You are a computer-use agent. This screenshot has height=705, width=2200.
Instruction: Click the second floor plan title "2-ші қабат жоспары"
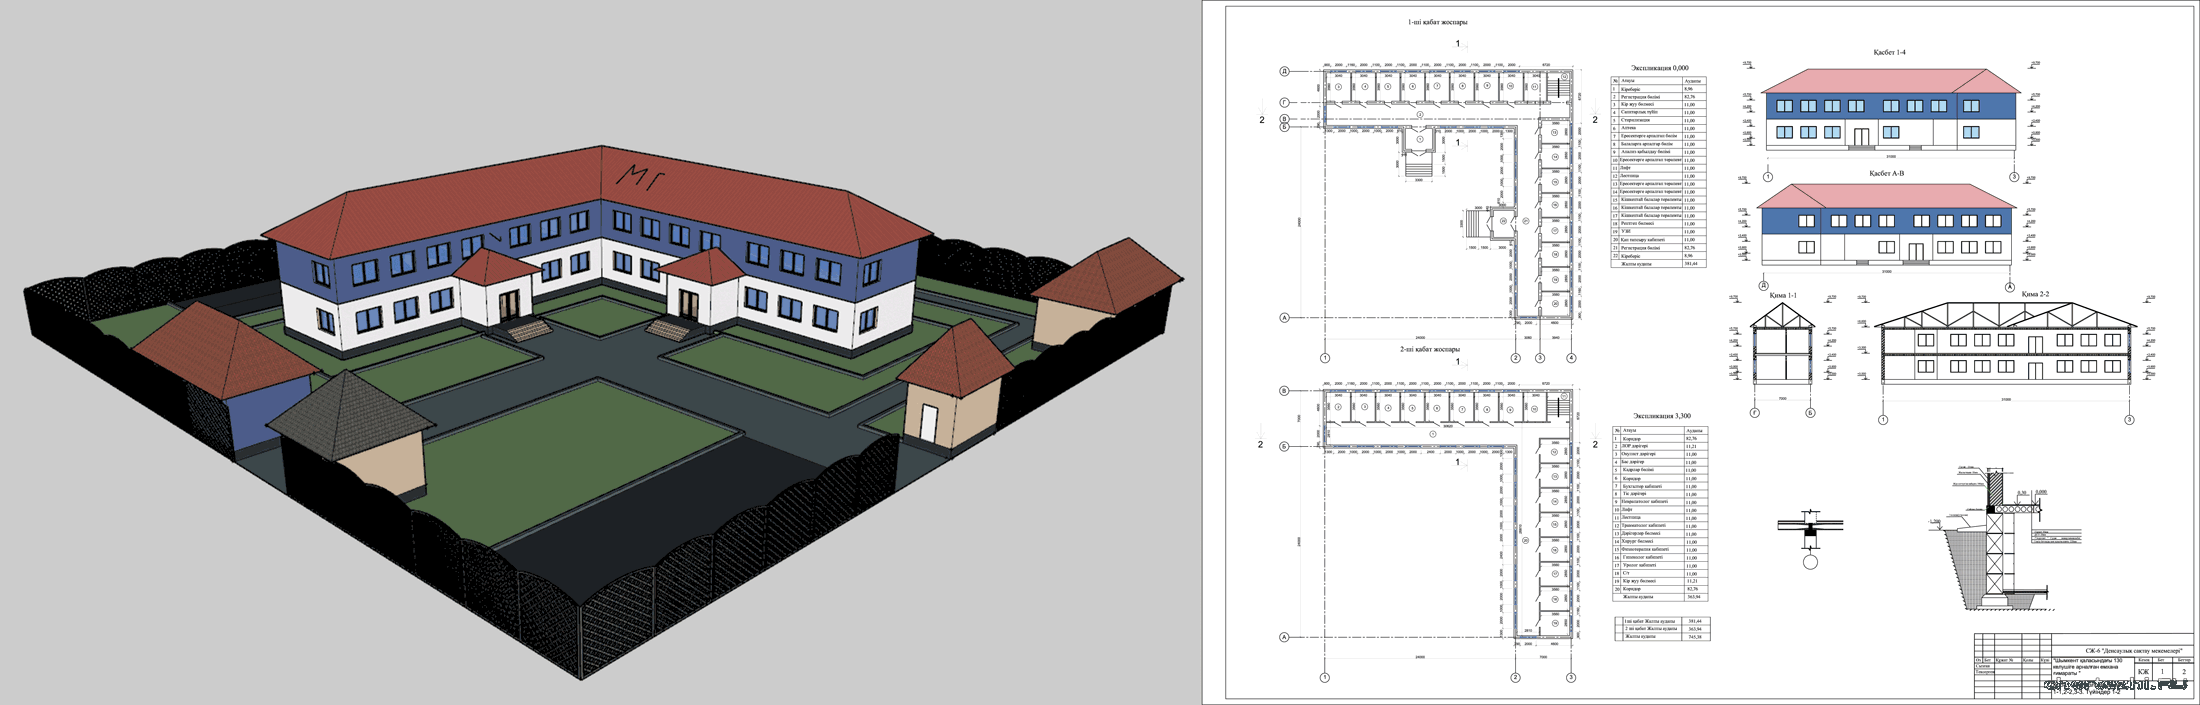1430,350
